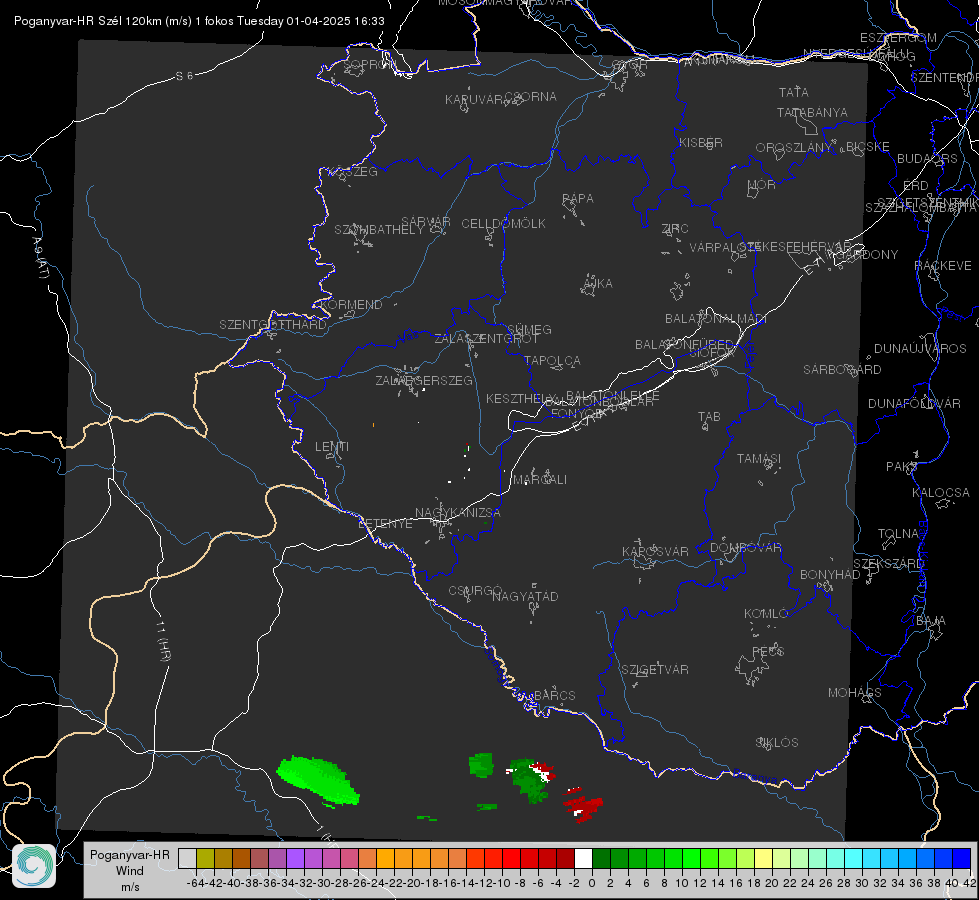The width and height of the screenshot is (979, 900).
Task: Select the CSORNA label
Action: 531,97
